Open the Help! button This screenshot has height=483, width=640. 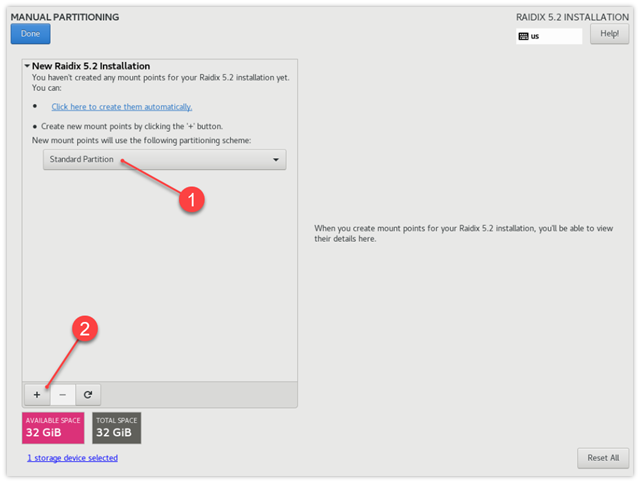coord(609,35)
